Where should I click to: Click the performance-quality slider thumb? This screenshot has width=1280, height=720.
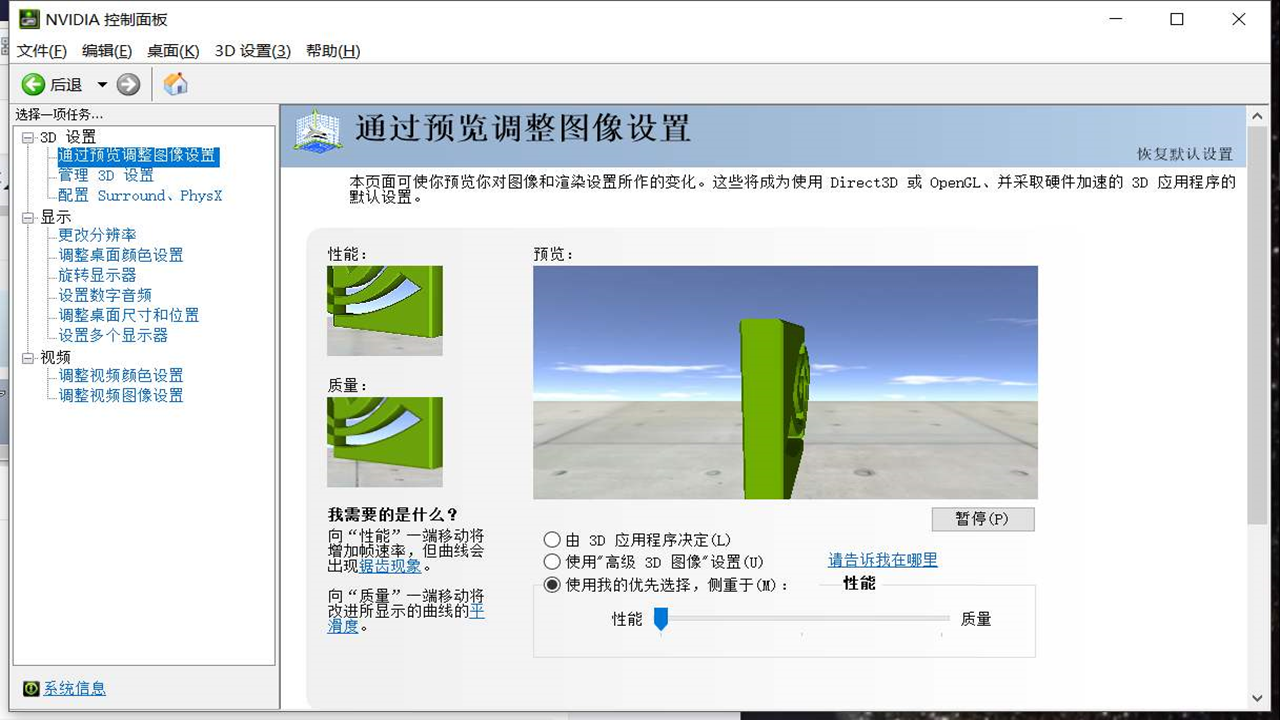(660, 619)
